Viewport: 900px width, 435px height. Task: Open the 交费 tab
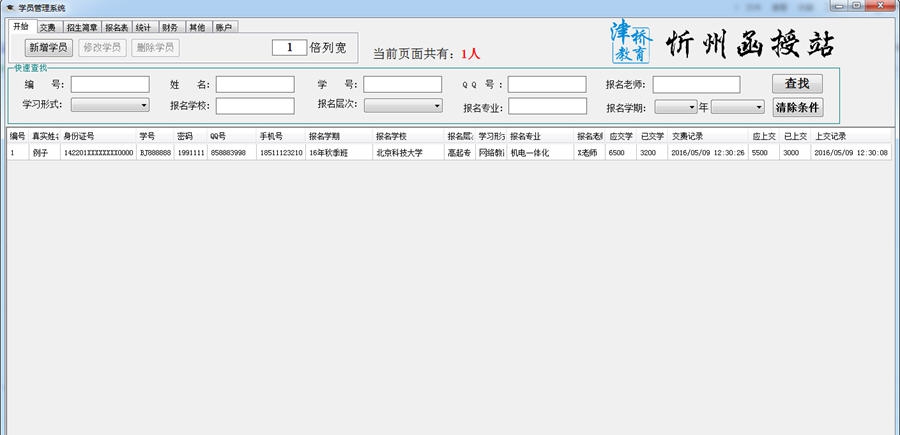tap(48, 27)
